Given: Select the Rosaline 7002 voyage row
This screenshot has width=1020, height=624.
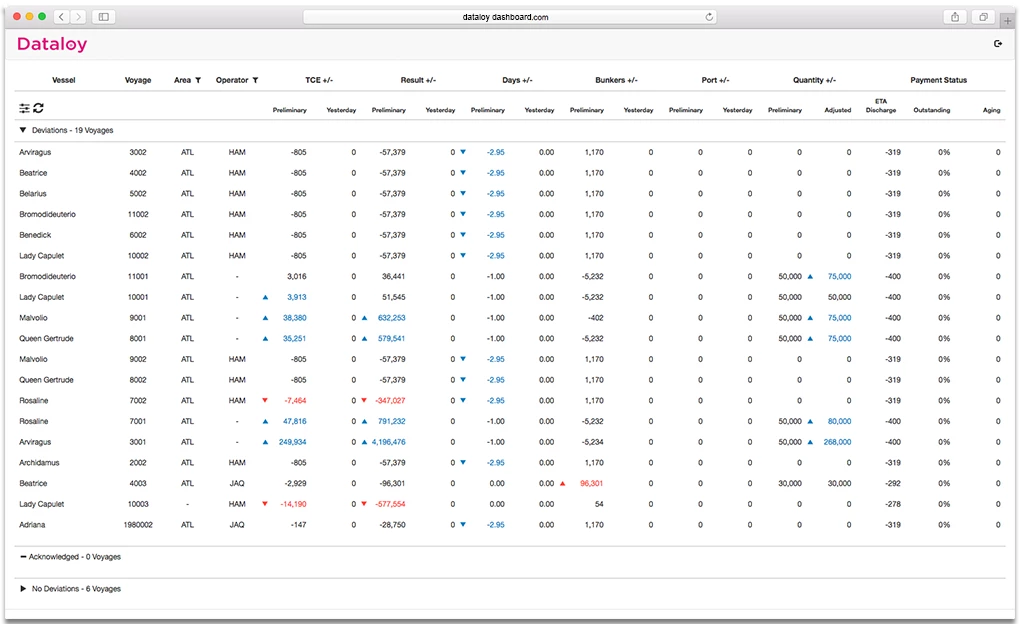Looking at the screenshot, I should [510, 401].
